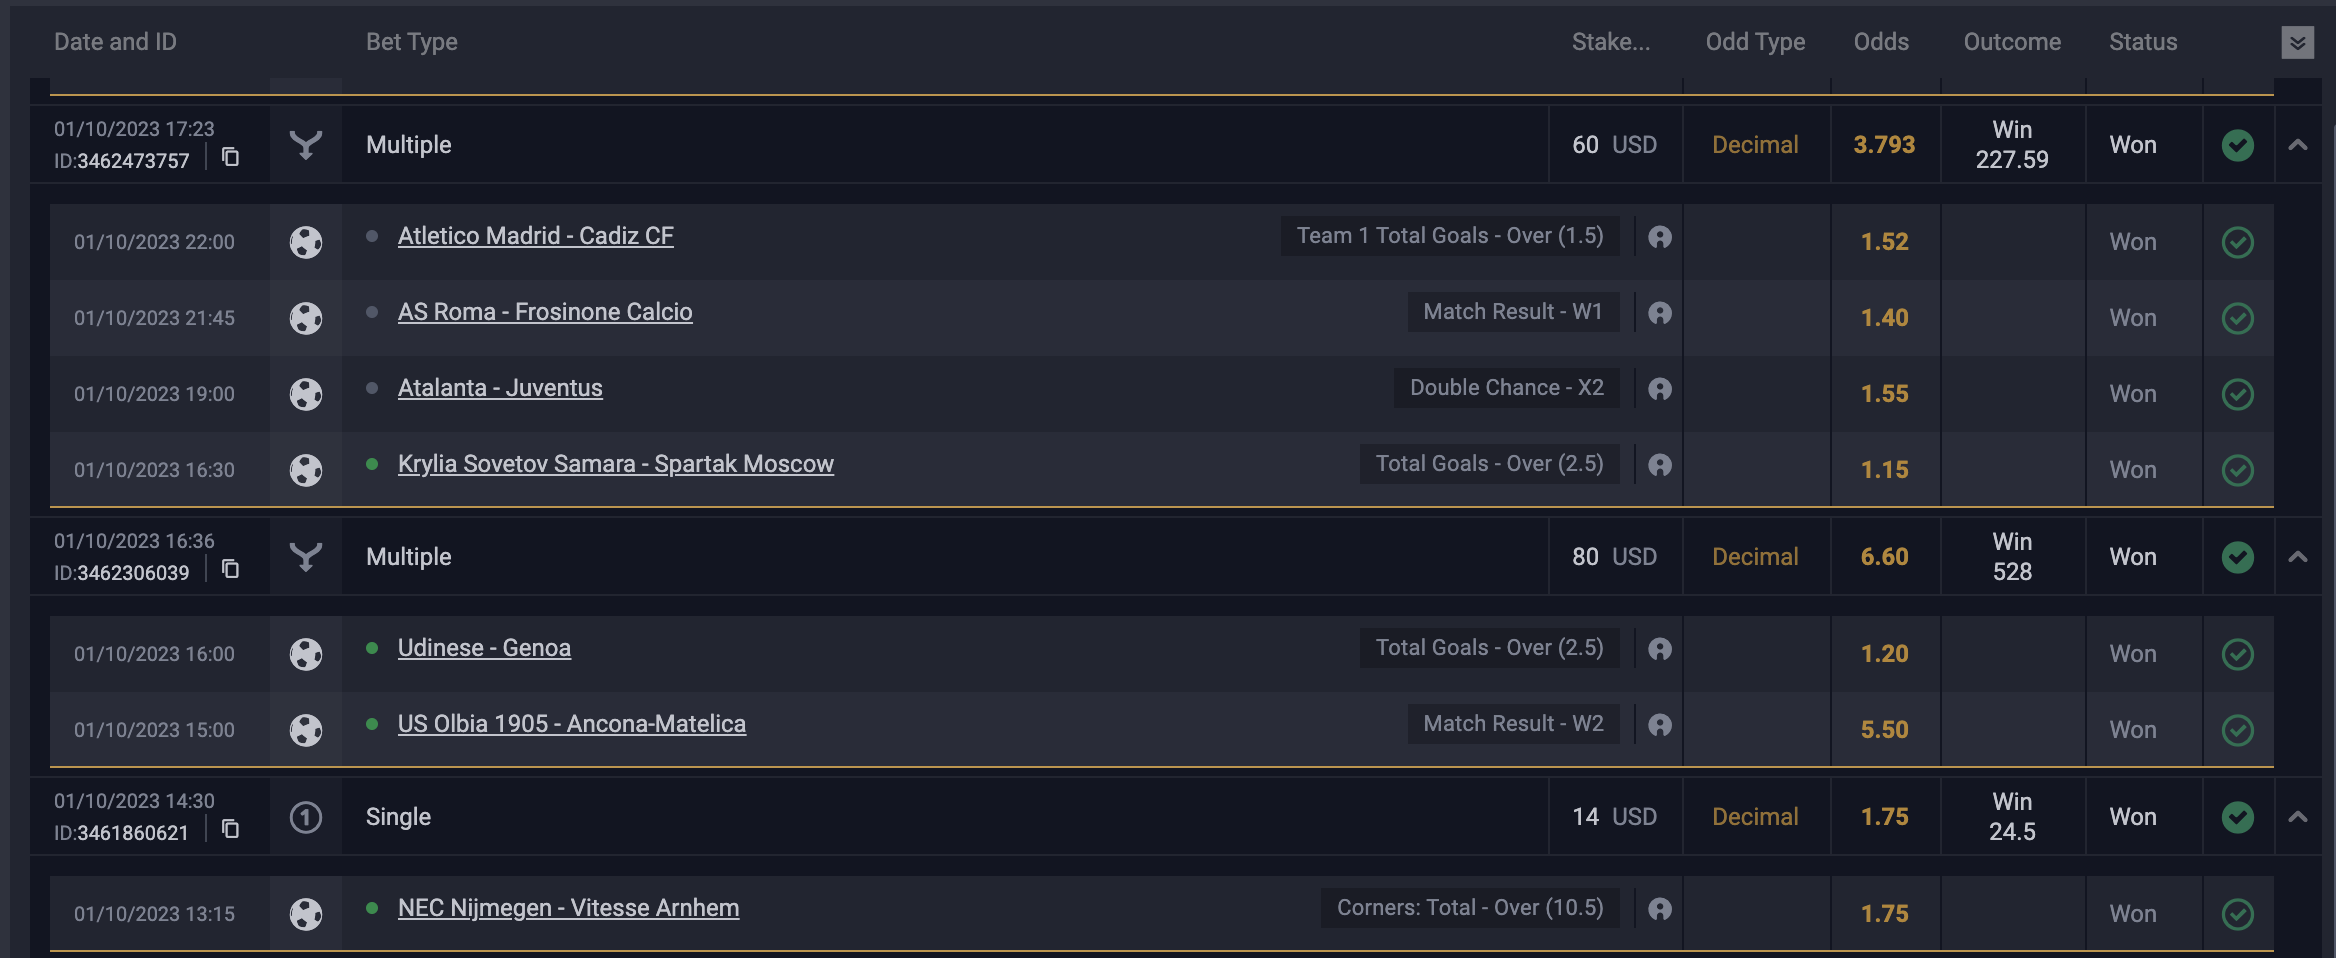Click the Date and ID column header

115,42
